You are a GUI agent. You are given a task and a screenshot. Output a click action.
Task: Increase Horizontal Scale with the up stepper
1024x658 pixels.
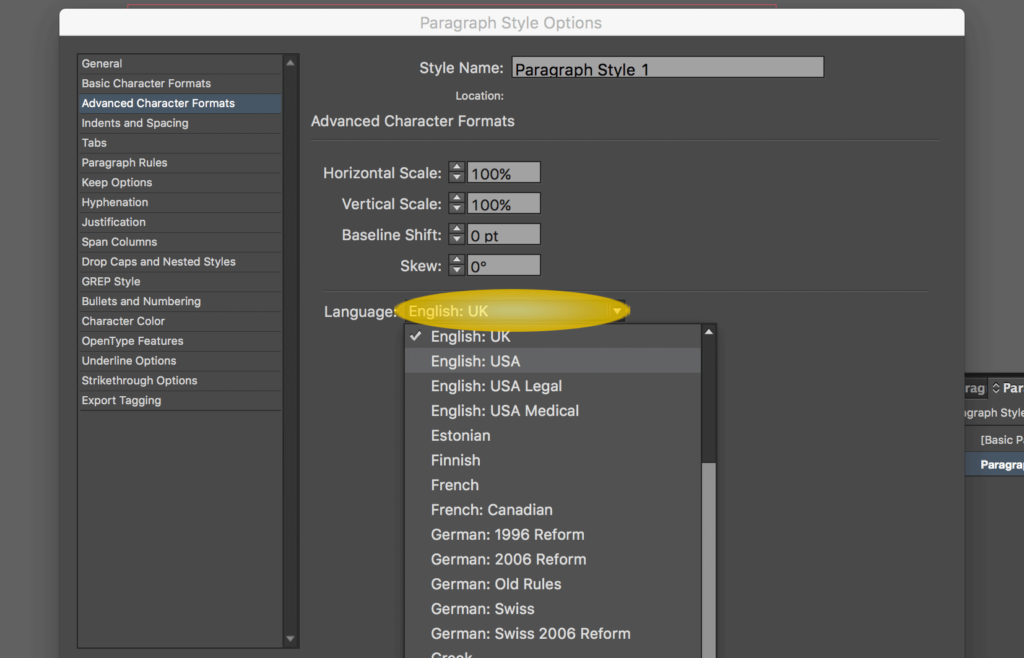click(457, 167)
